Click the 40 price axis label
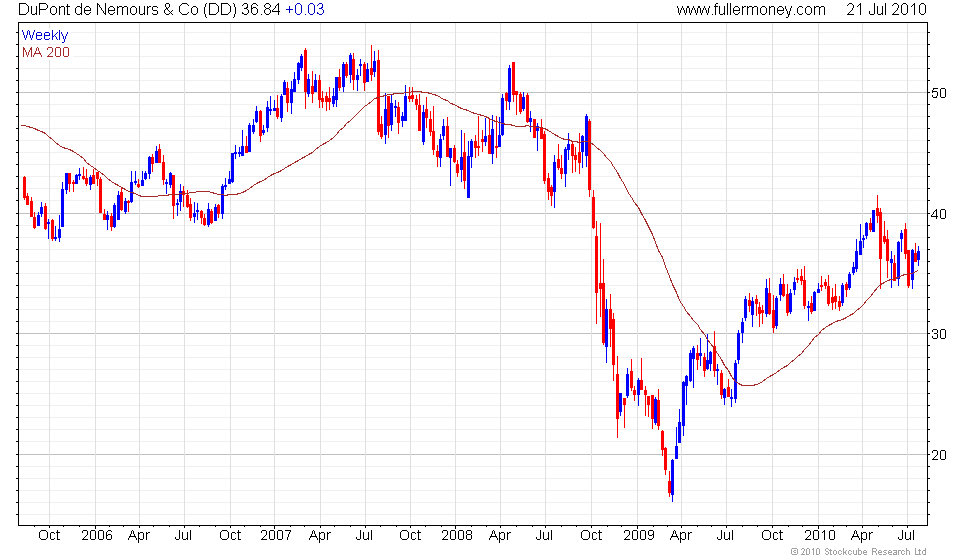 [x=939, y=214]
